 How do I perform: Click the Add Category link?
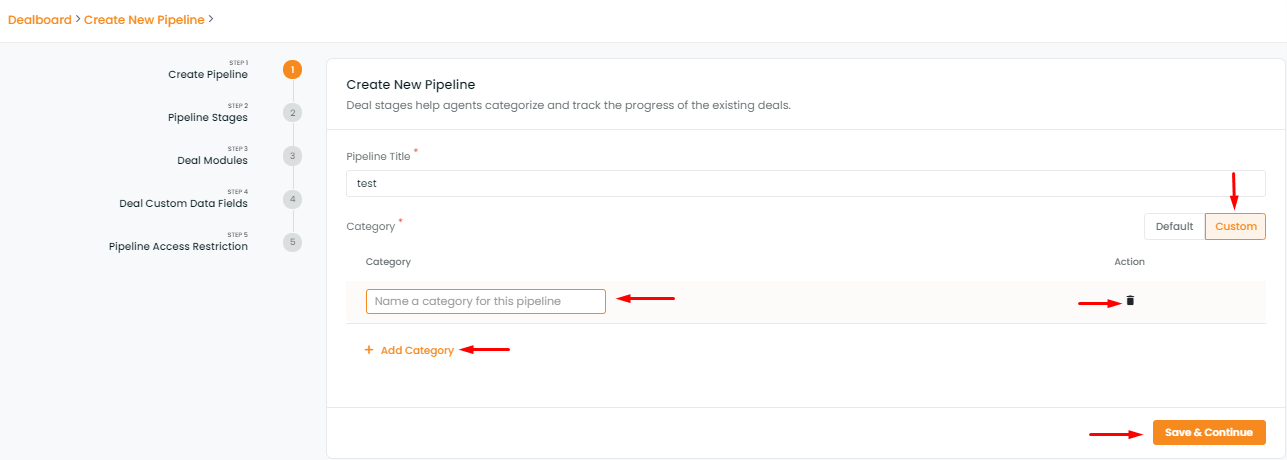[417, 350]
